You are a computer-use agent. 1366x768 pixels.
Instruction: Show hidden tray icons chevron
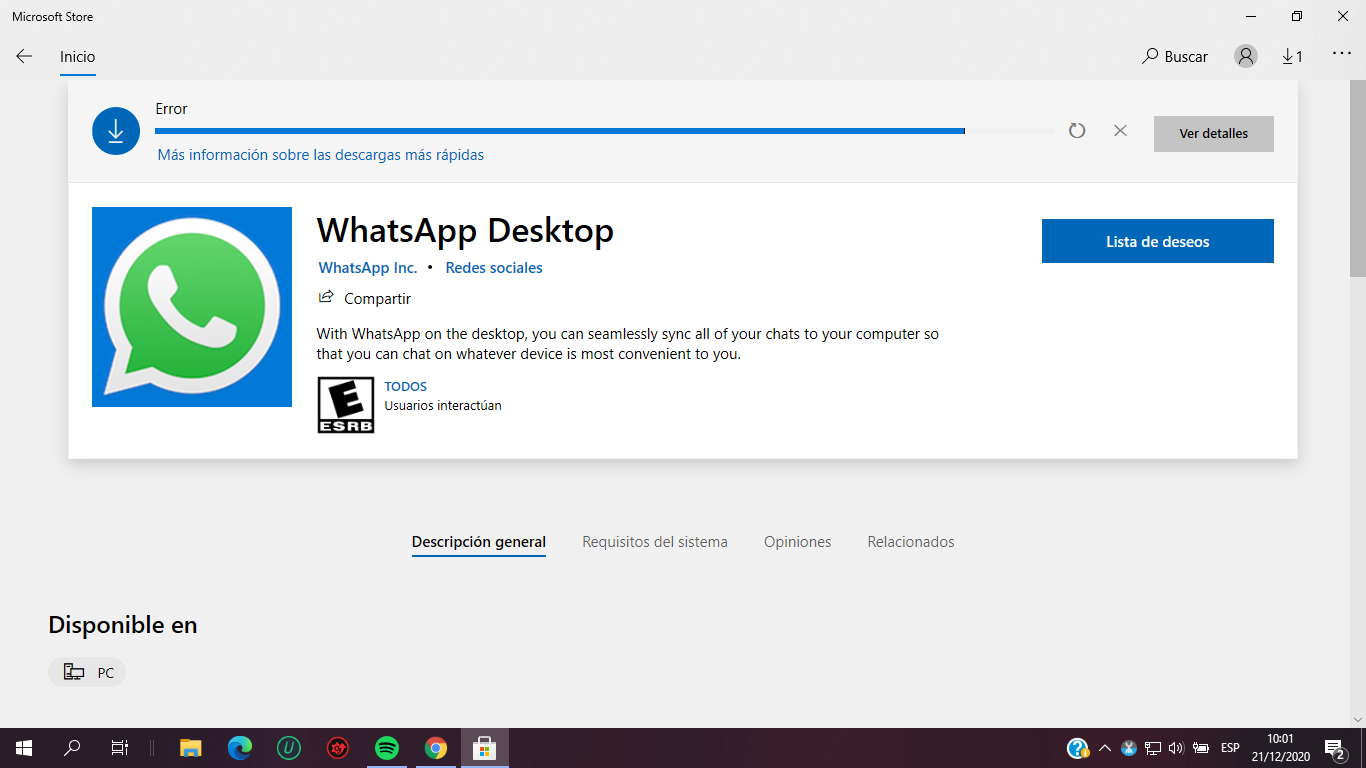(x=1105, y=748)
